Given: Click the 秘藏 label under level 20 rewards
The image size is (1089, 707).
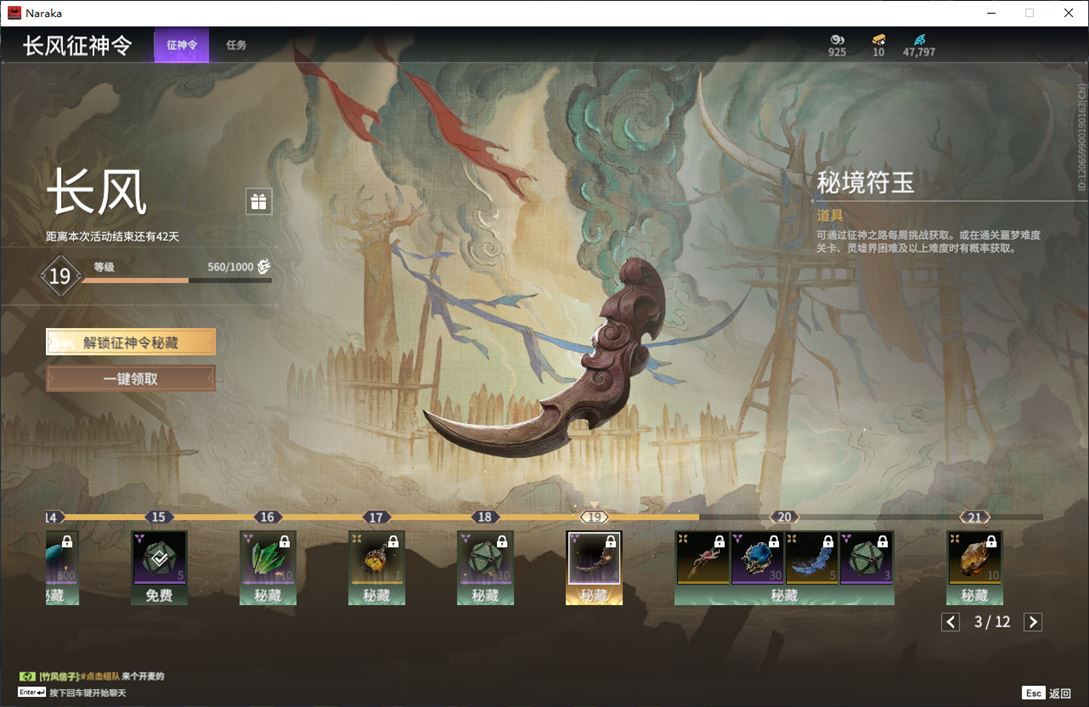Looking at the screenshot, I should click(784, 595).
